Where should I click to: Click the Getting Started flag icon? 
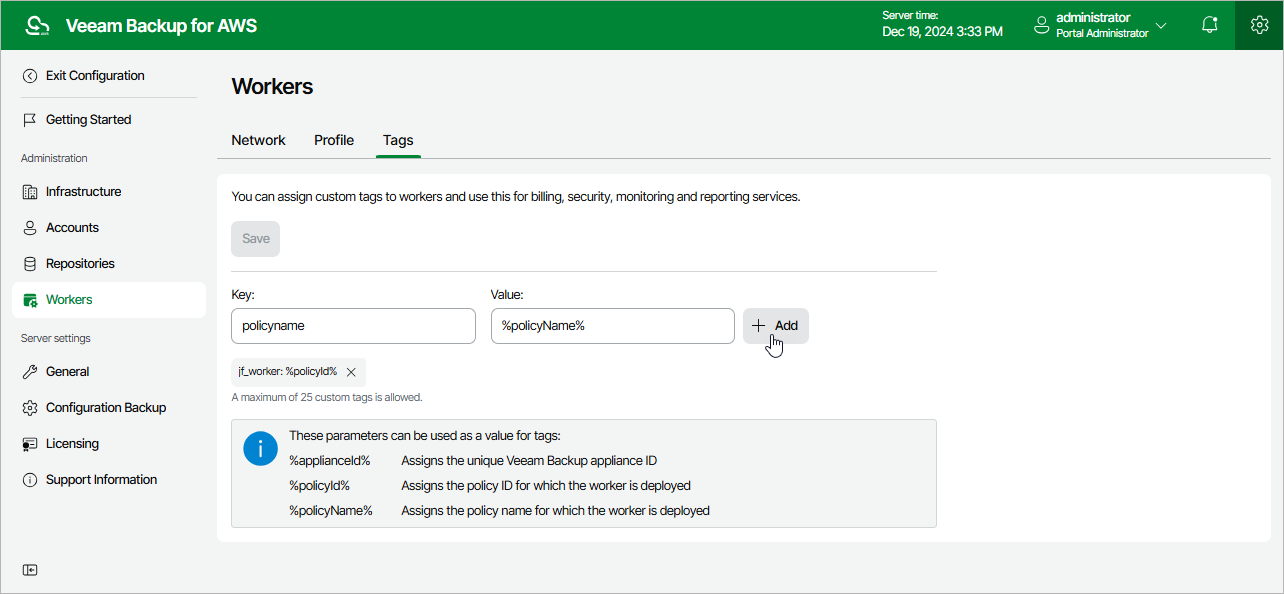[30, 120]
